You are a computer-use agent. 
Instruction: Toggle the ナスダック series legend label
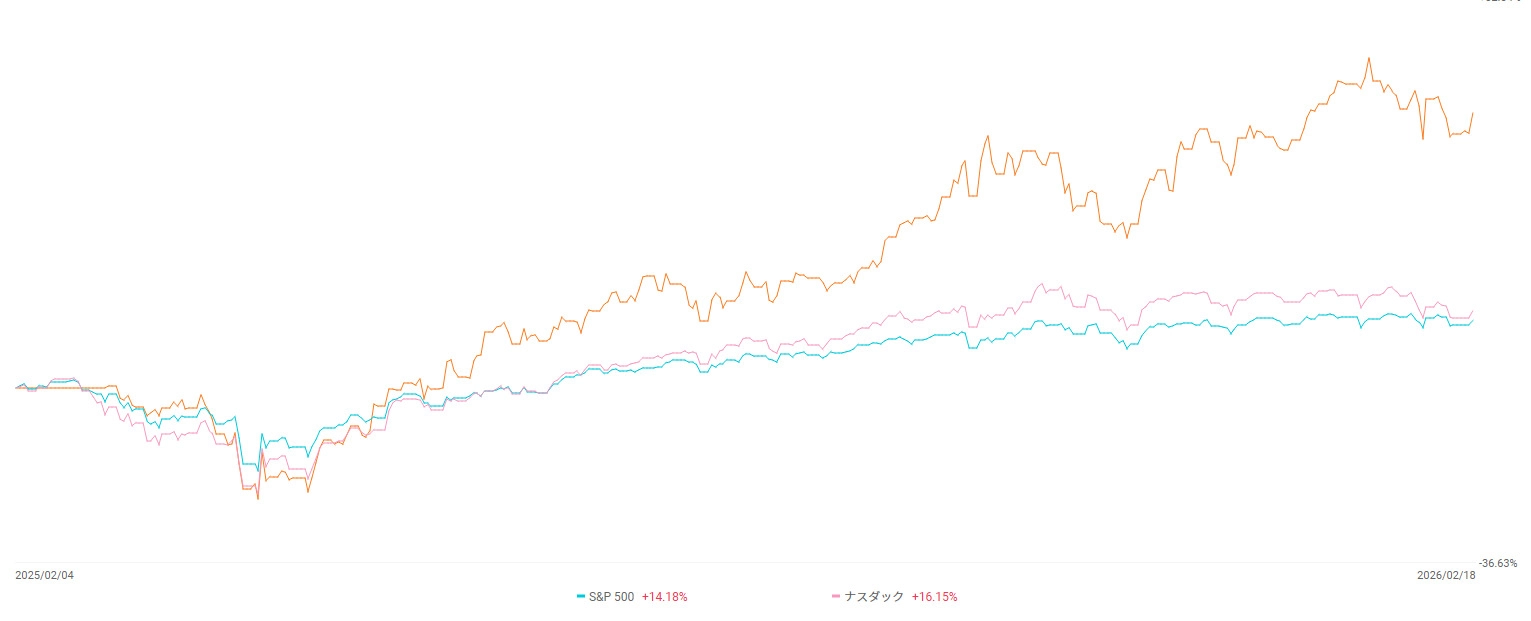pos(874,597)
